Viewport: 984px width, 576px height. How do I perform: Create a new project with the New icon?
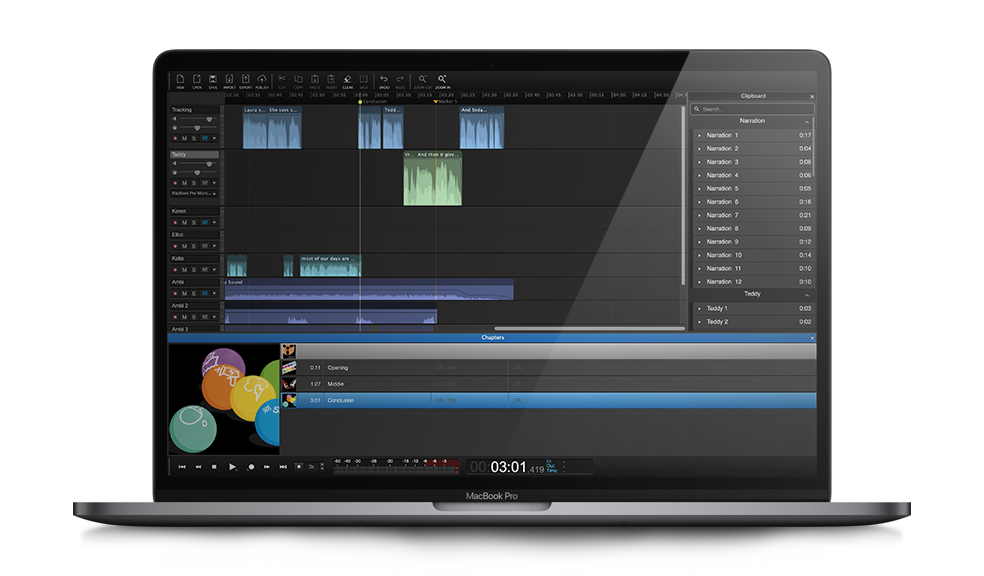pos(180,80)
